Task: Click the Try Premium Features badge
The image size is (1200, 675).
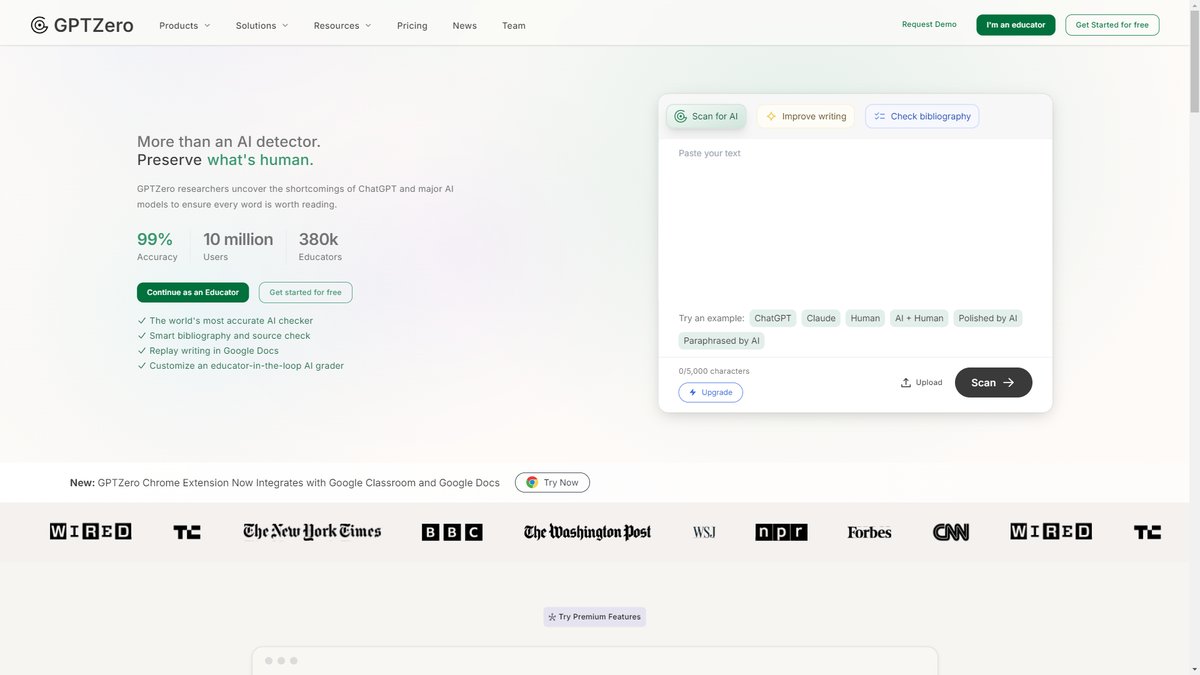Action: point(595,617)
